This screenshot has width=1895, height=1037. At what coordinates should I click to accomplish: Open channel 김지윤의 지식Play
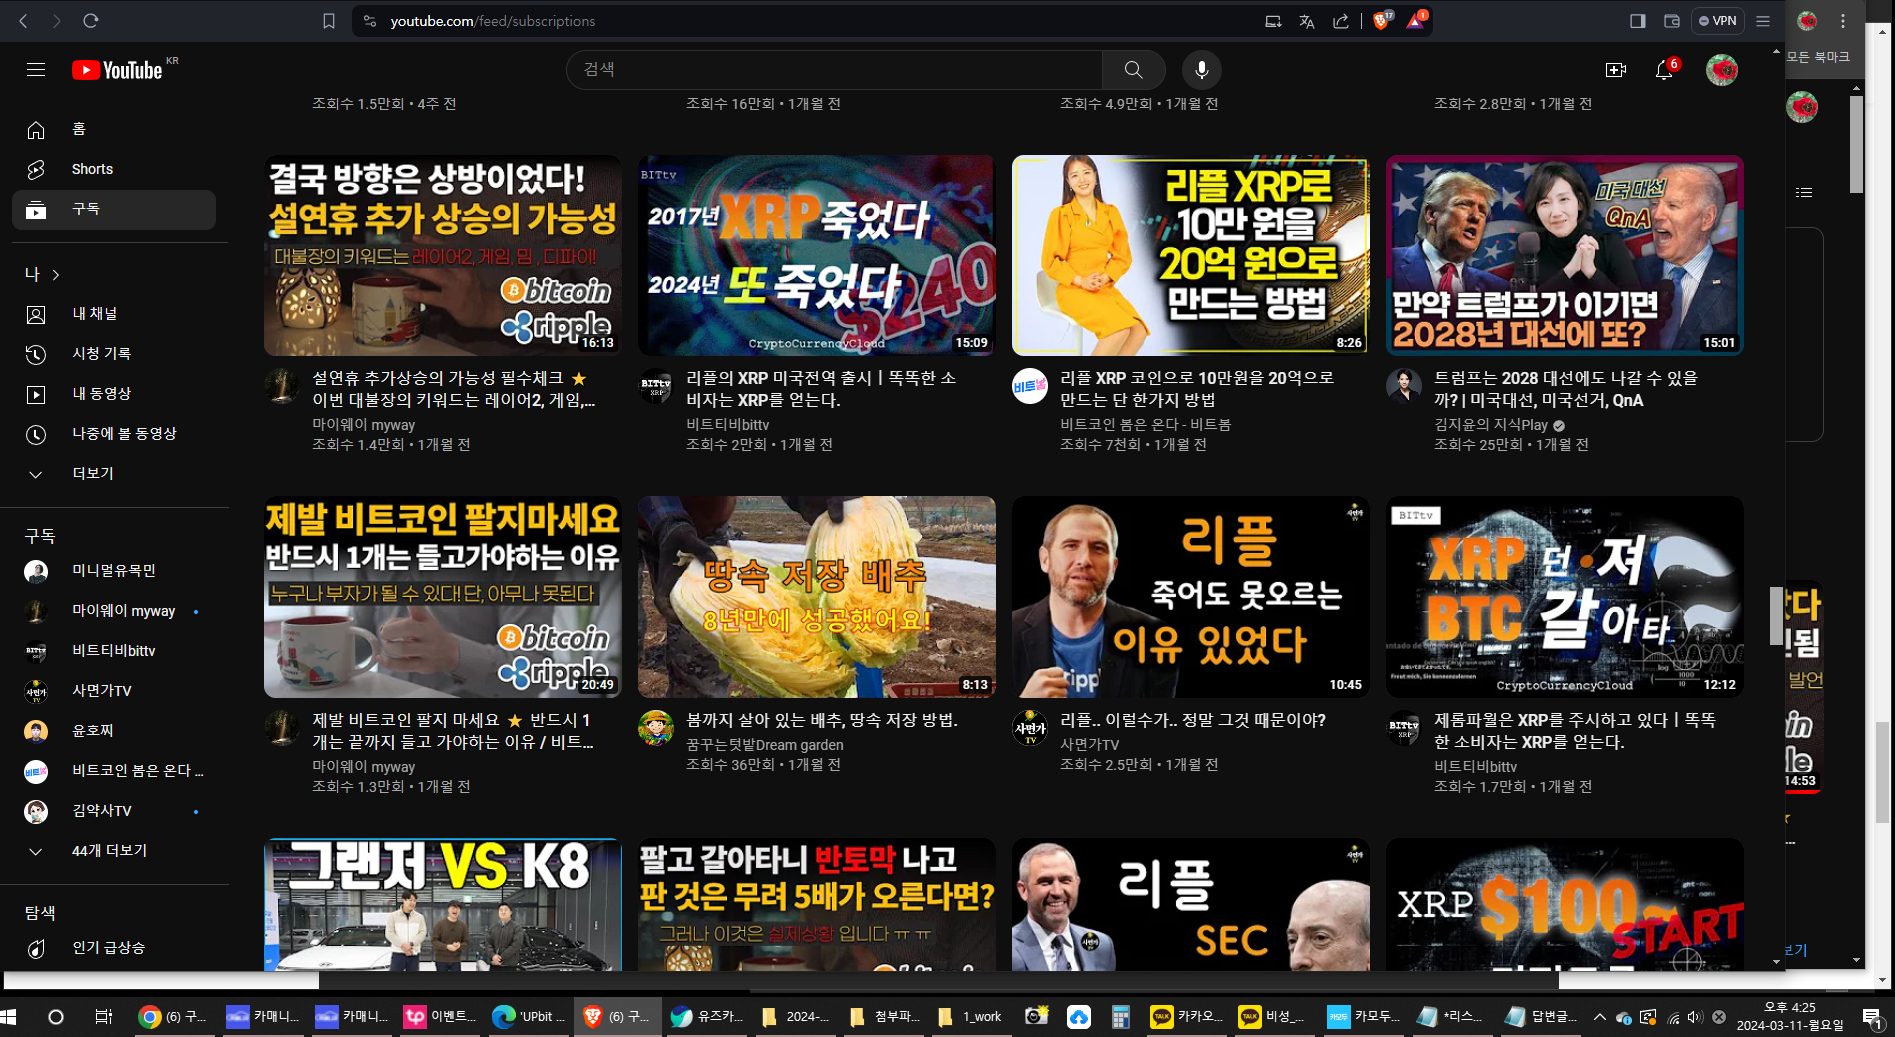[1491, 425]
